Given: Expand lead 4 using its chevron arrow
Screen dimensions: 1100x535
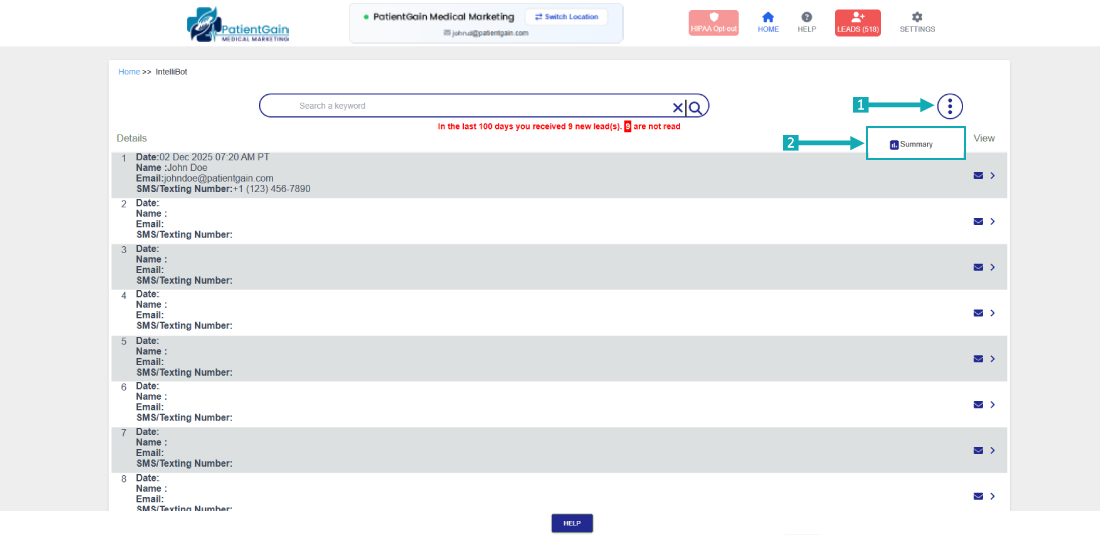Looking at the screenshot, I should coord(993,313).
